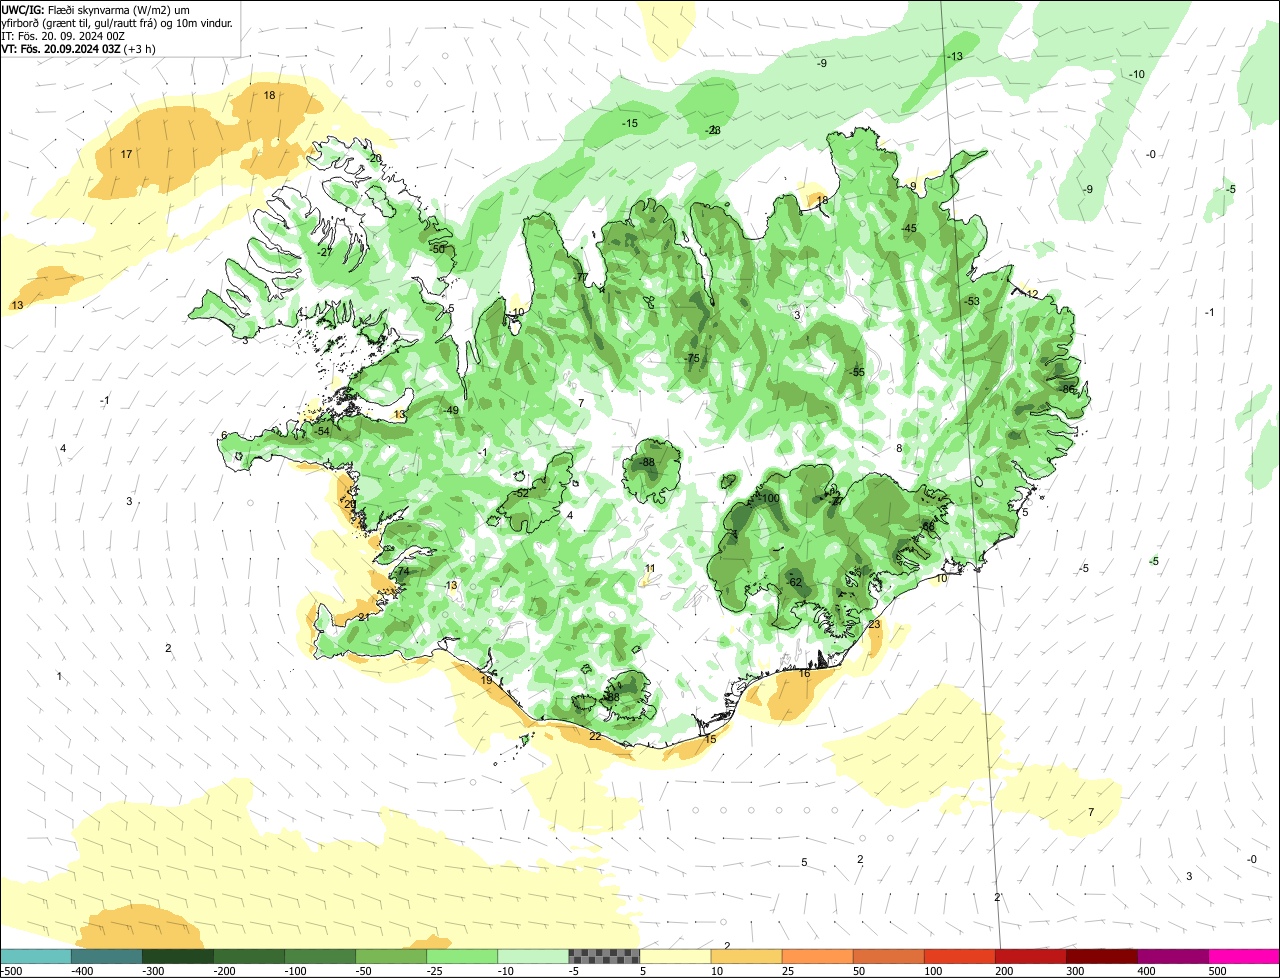The image size is (1280, 978).
Task: Pick the red legend swatch between 200 and 300
Action: (x=1030, y=956)
